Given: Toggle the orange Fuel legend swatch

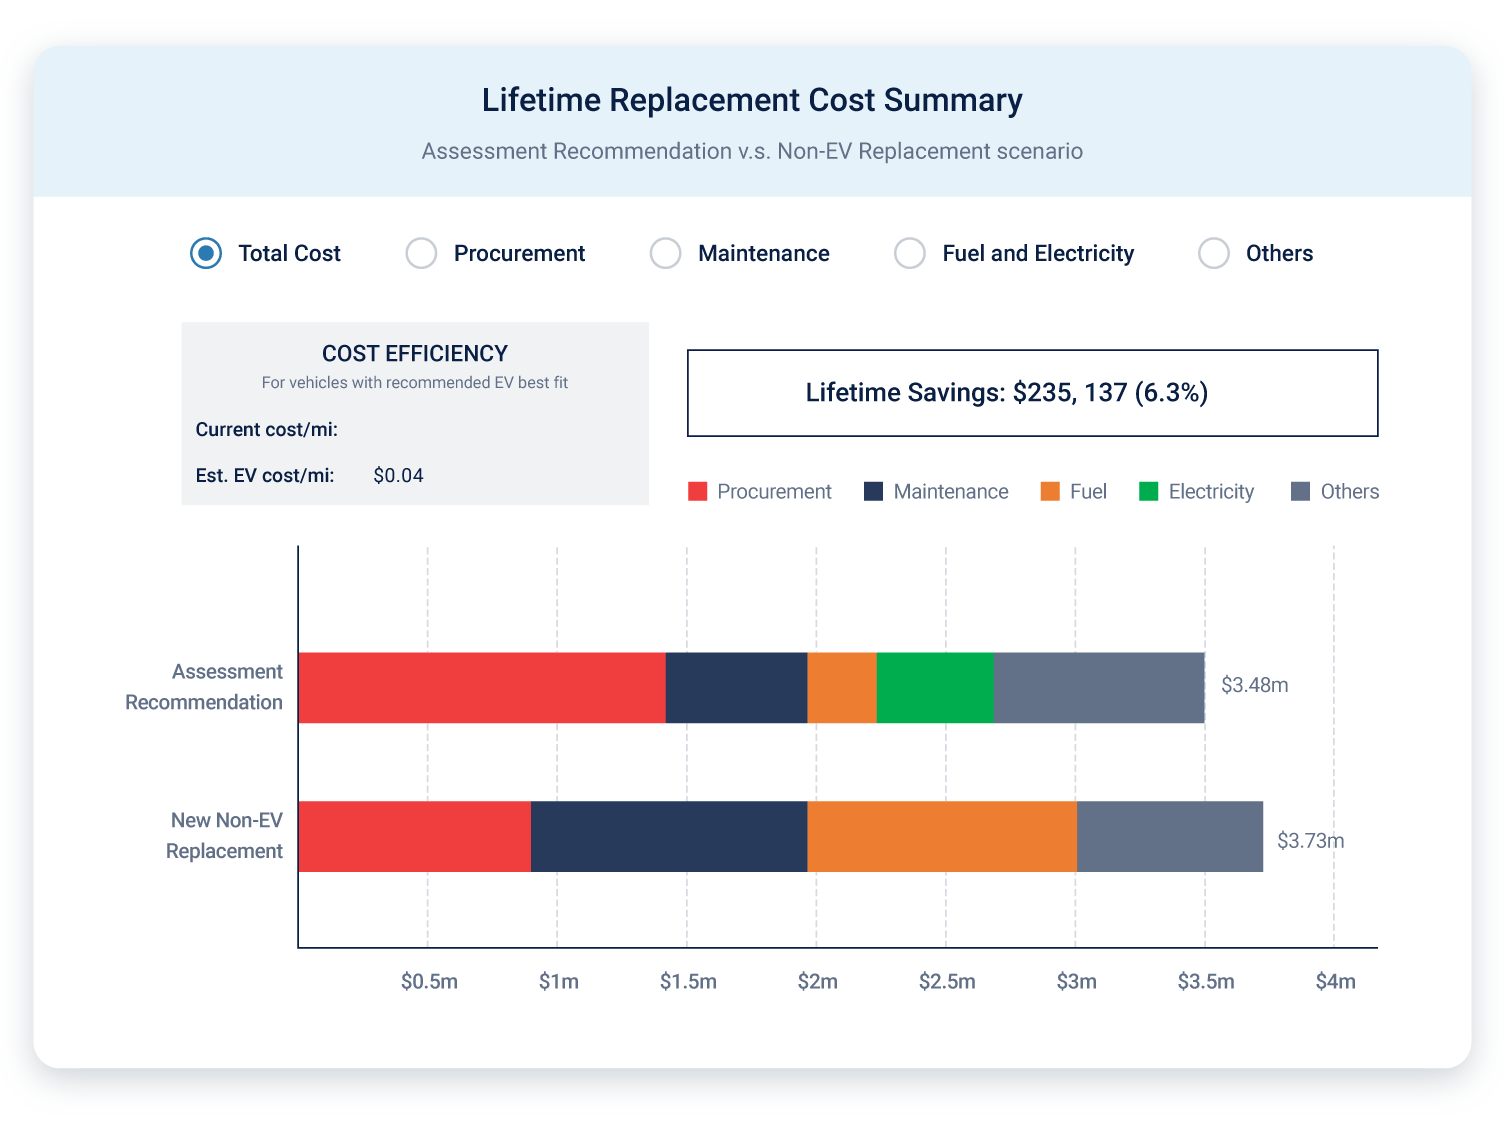Looking at the screenshot, I should click(x=1050, y=492).
